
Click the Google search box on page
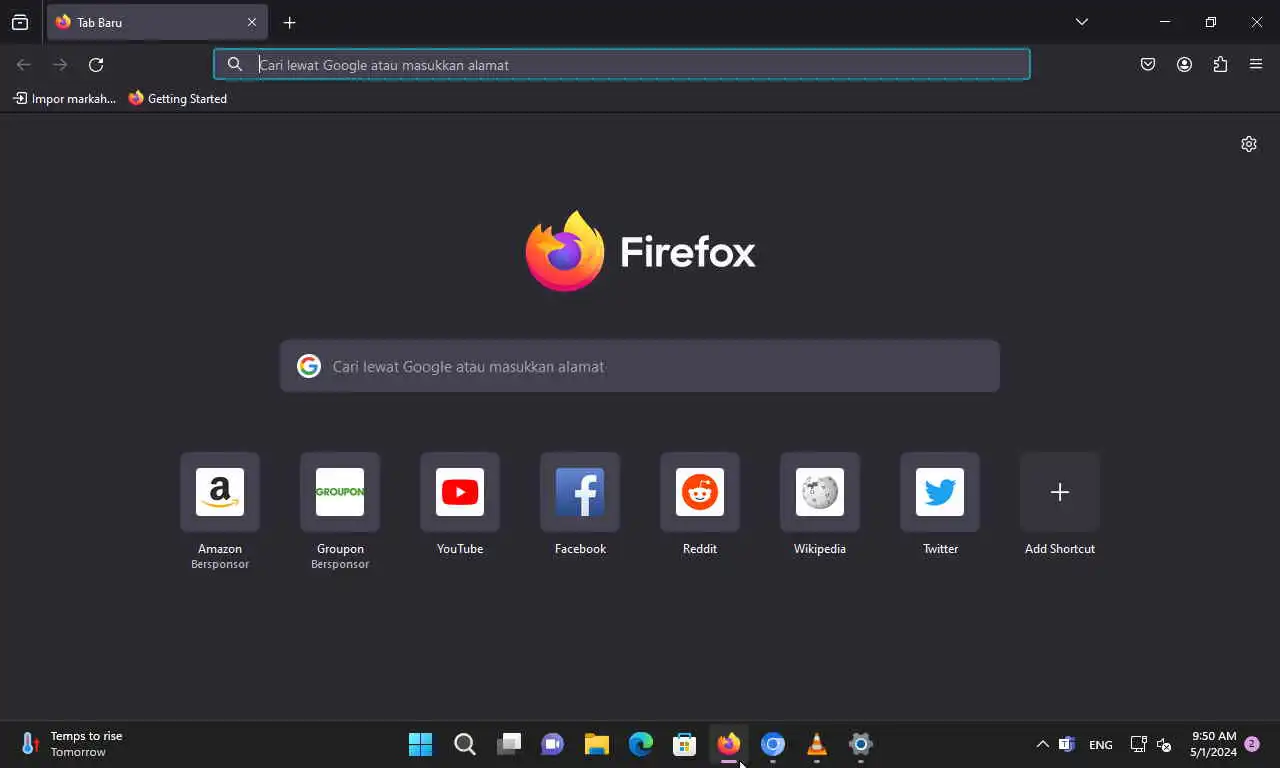click(639, 366)
